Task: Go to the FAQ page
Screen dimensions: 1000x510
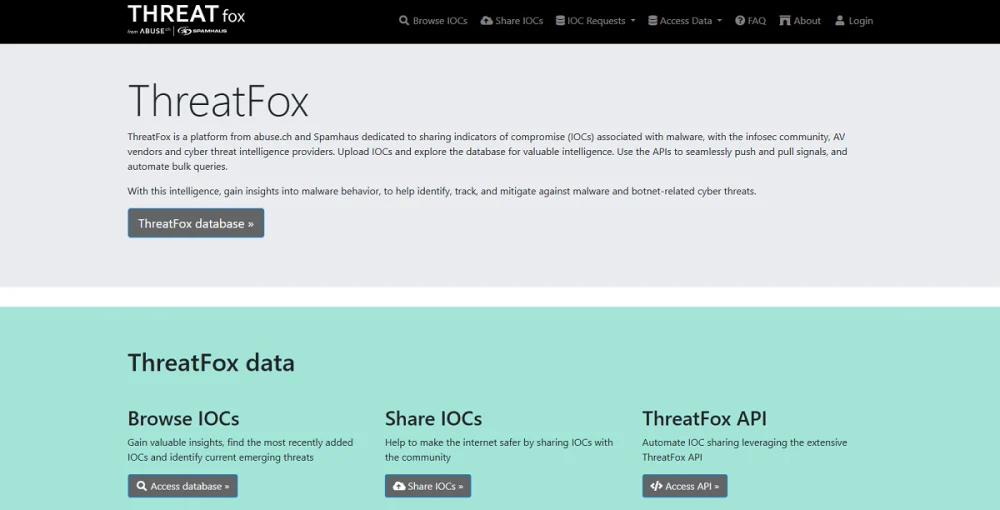Action: click(x=750, y=20)
